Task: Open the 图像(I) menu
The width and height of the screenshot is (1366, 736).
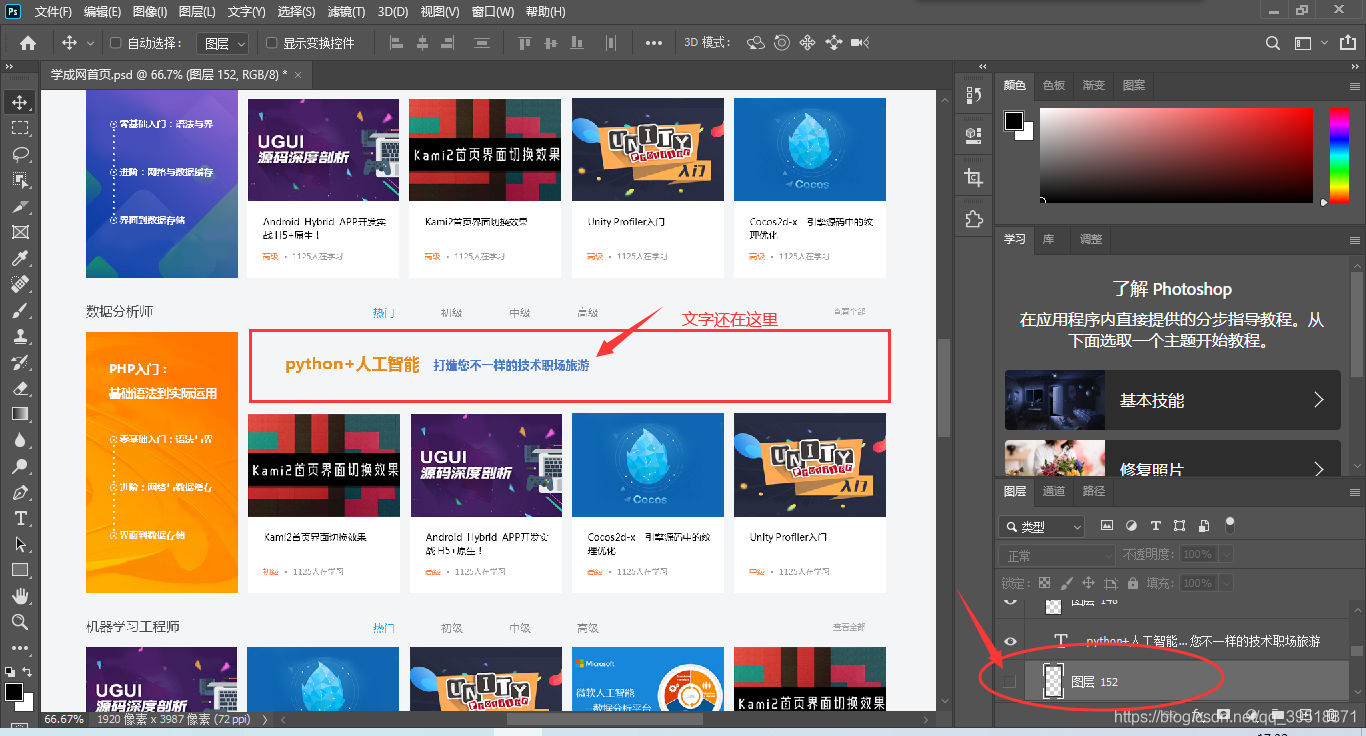Action: 149,12
